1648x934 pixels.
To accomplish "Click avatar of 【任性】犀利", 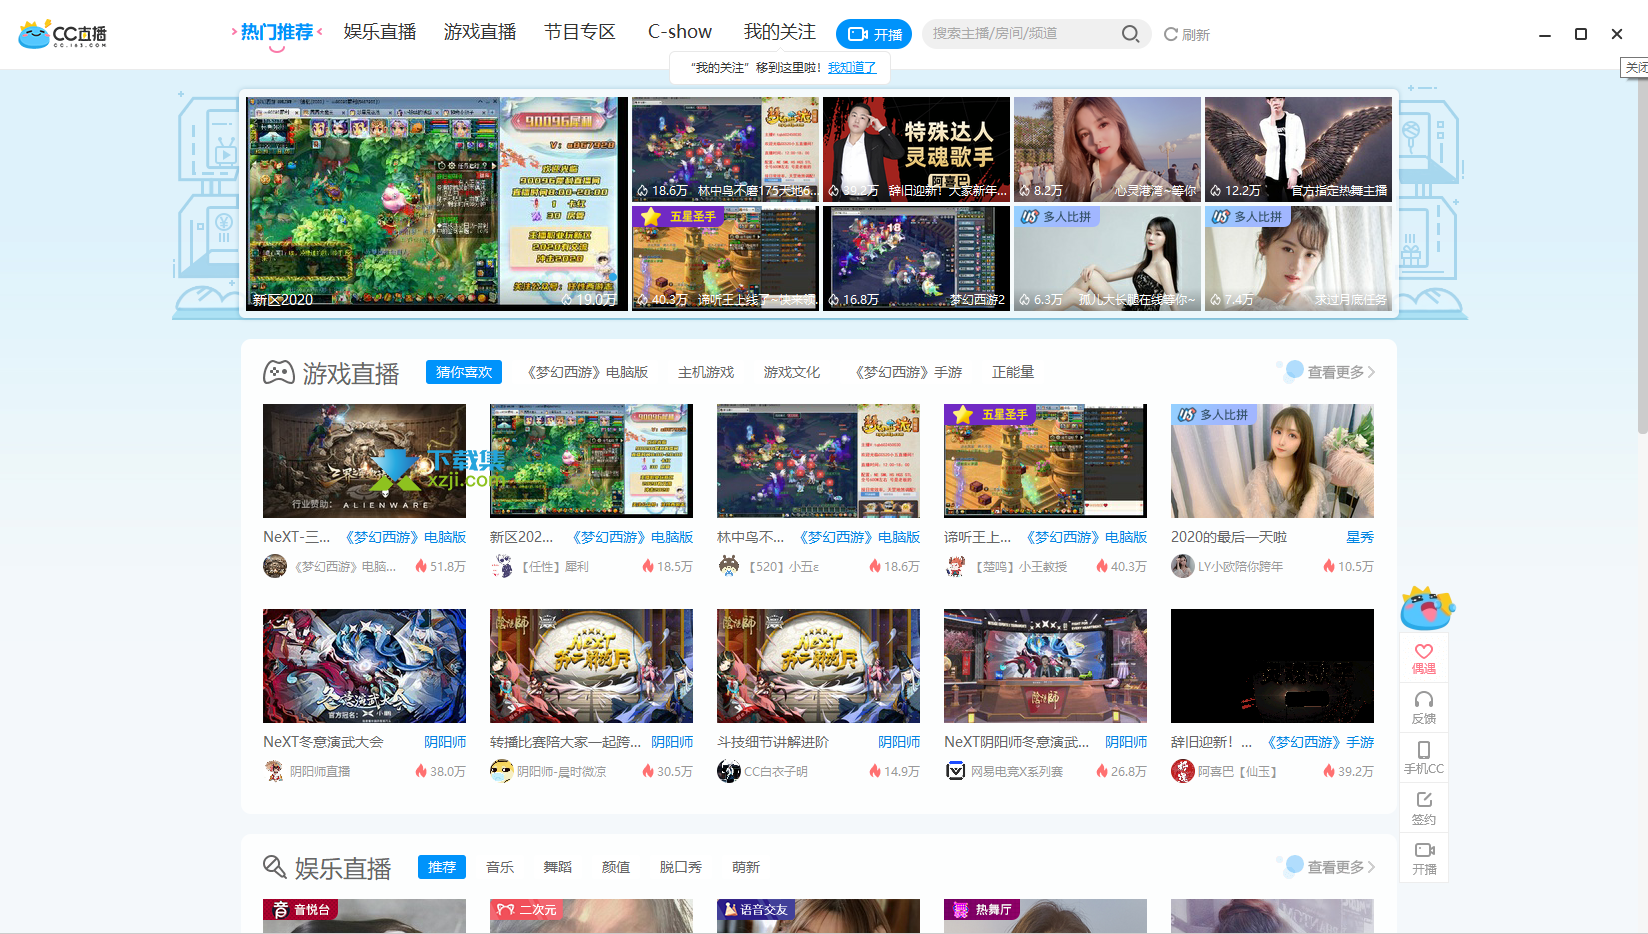I will click(x=501, y=566).
